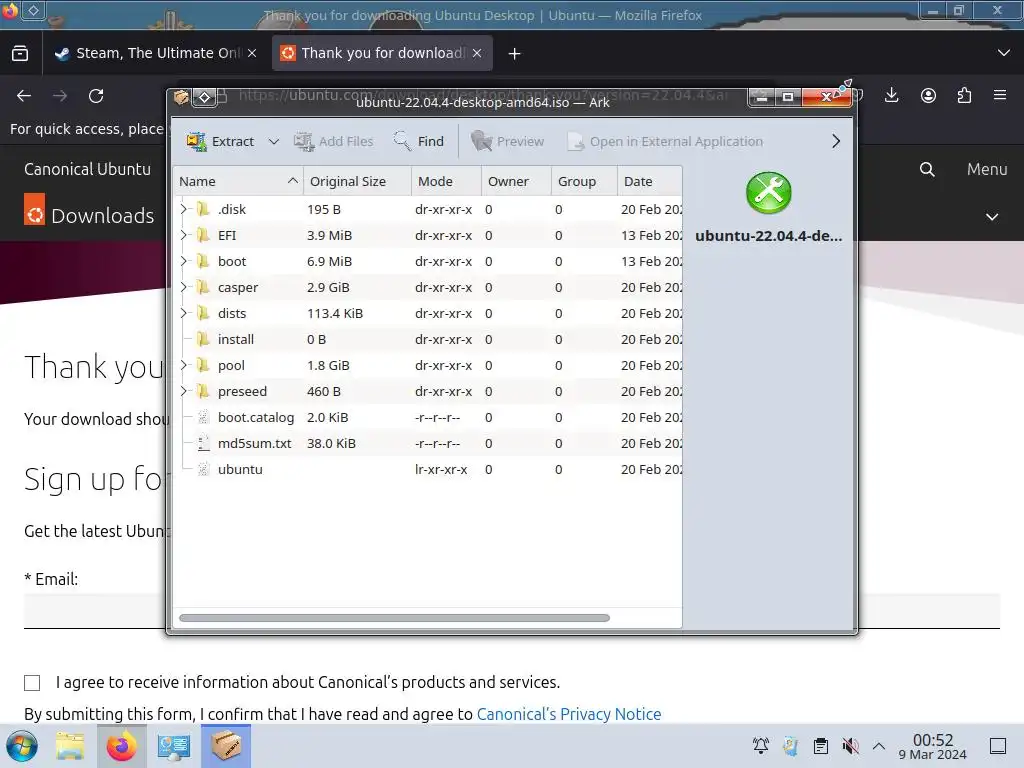Expand the casper folder tree node
This screenshot has width=1024, height=768.
tap(184, 287)
